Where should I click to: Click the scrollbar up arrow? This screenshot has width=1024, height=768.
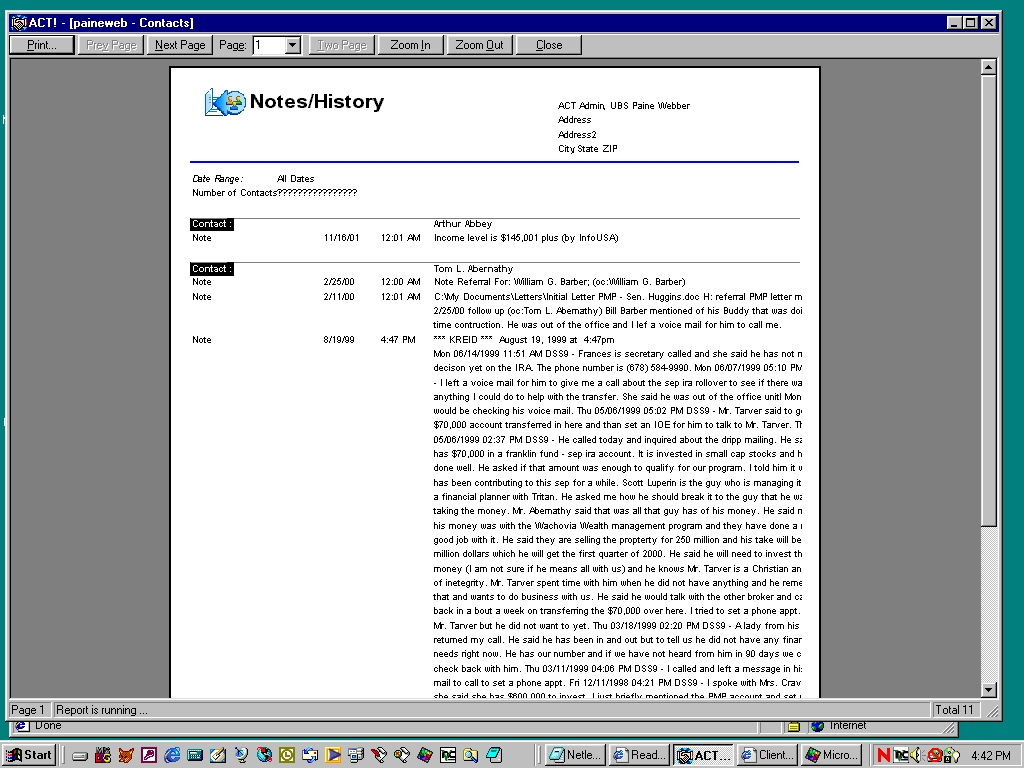click(988, 67)
